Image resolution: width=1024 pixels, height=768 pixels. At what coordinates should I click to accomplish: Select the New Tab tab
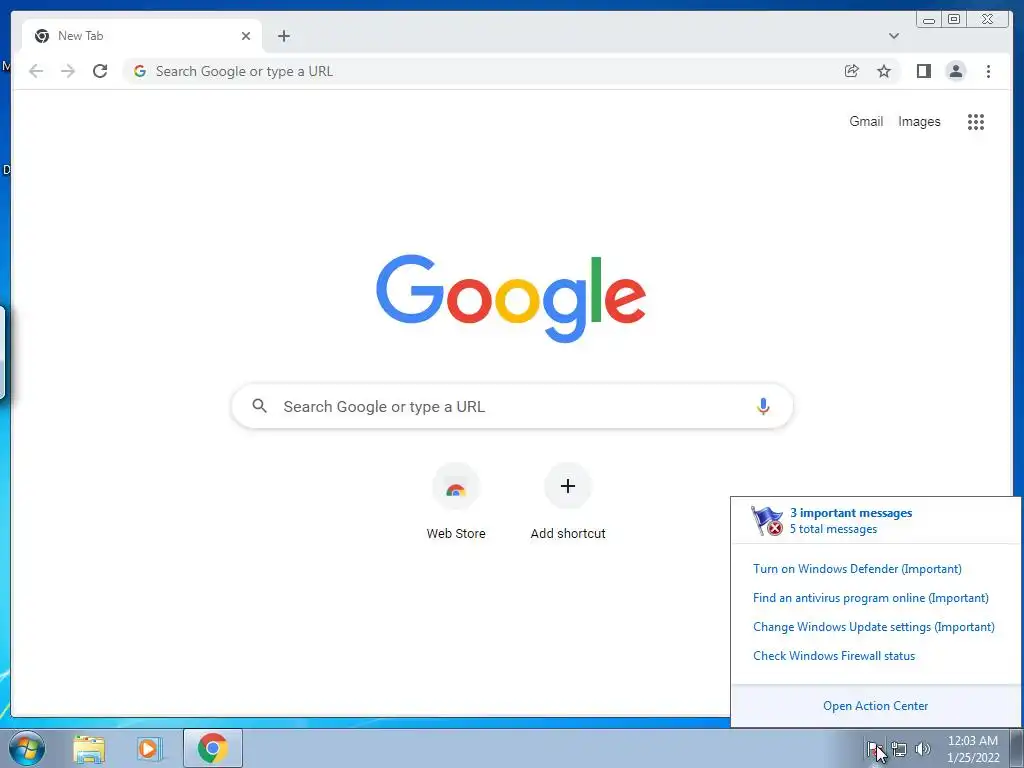142,36
